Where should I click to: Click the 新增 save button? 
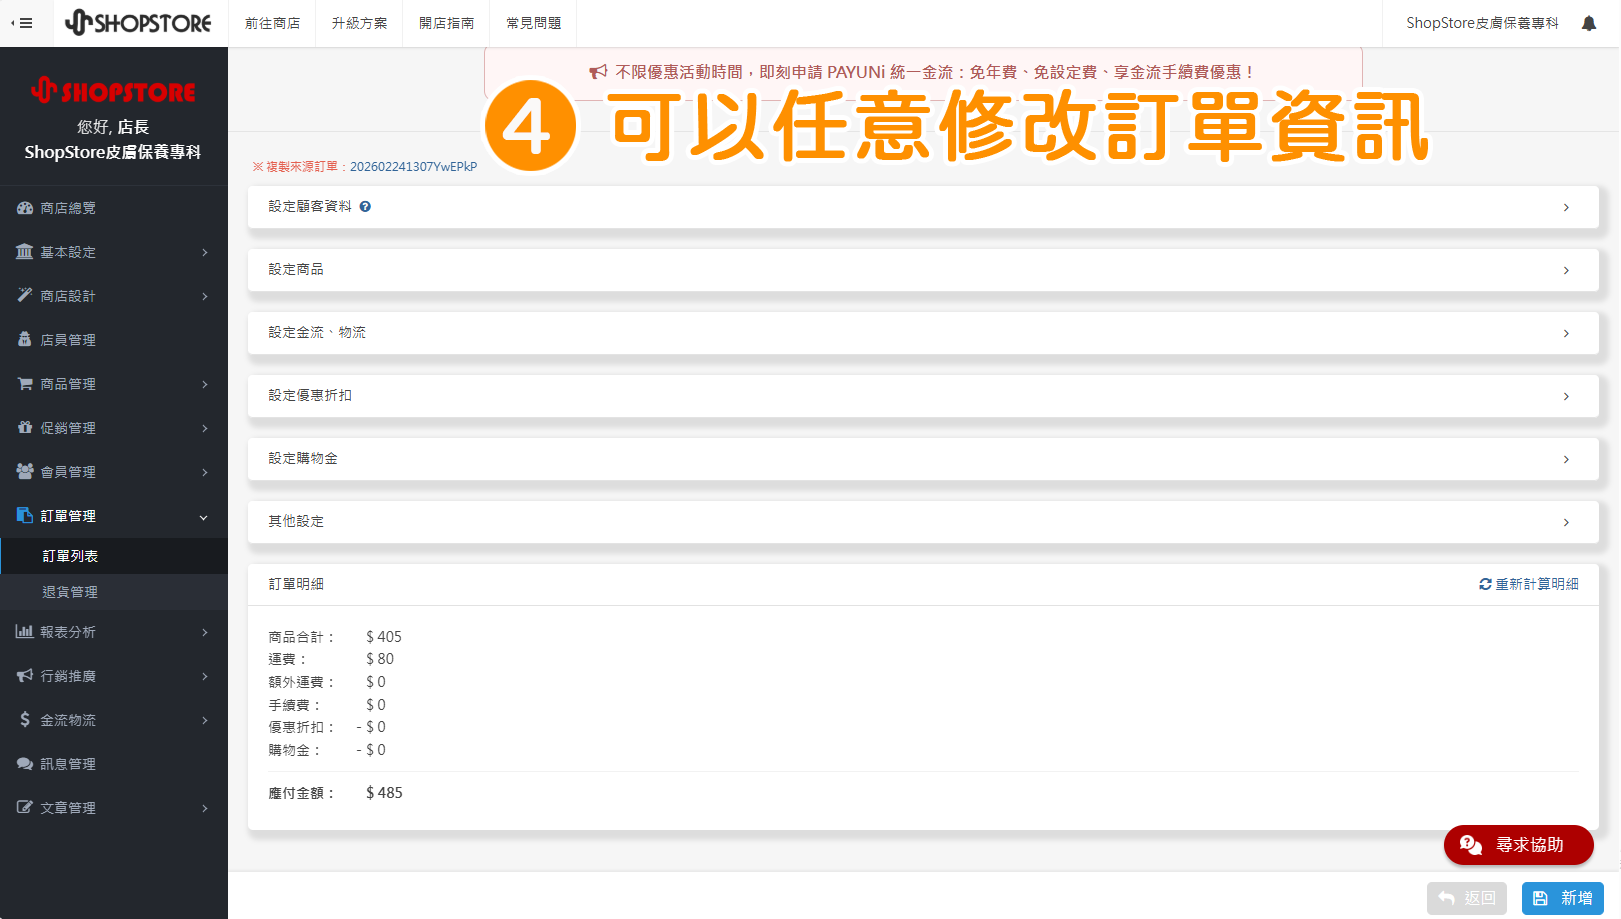[x=1562, y=898]
